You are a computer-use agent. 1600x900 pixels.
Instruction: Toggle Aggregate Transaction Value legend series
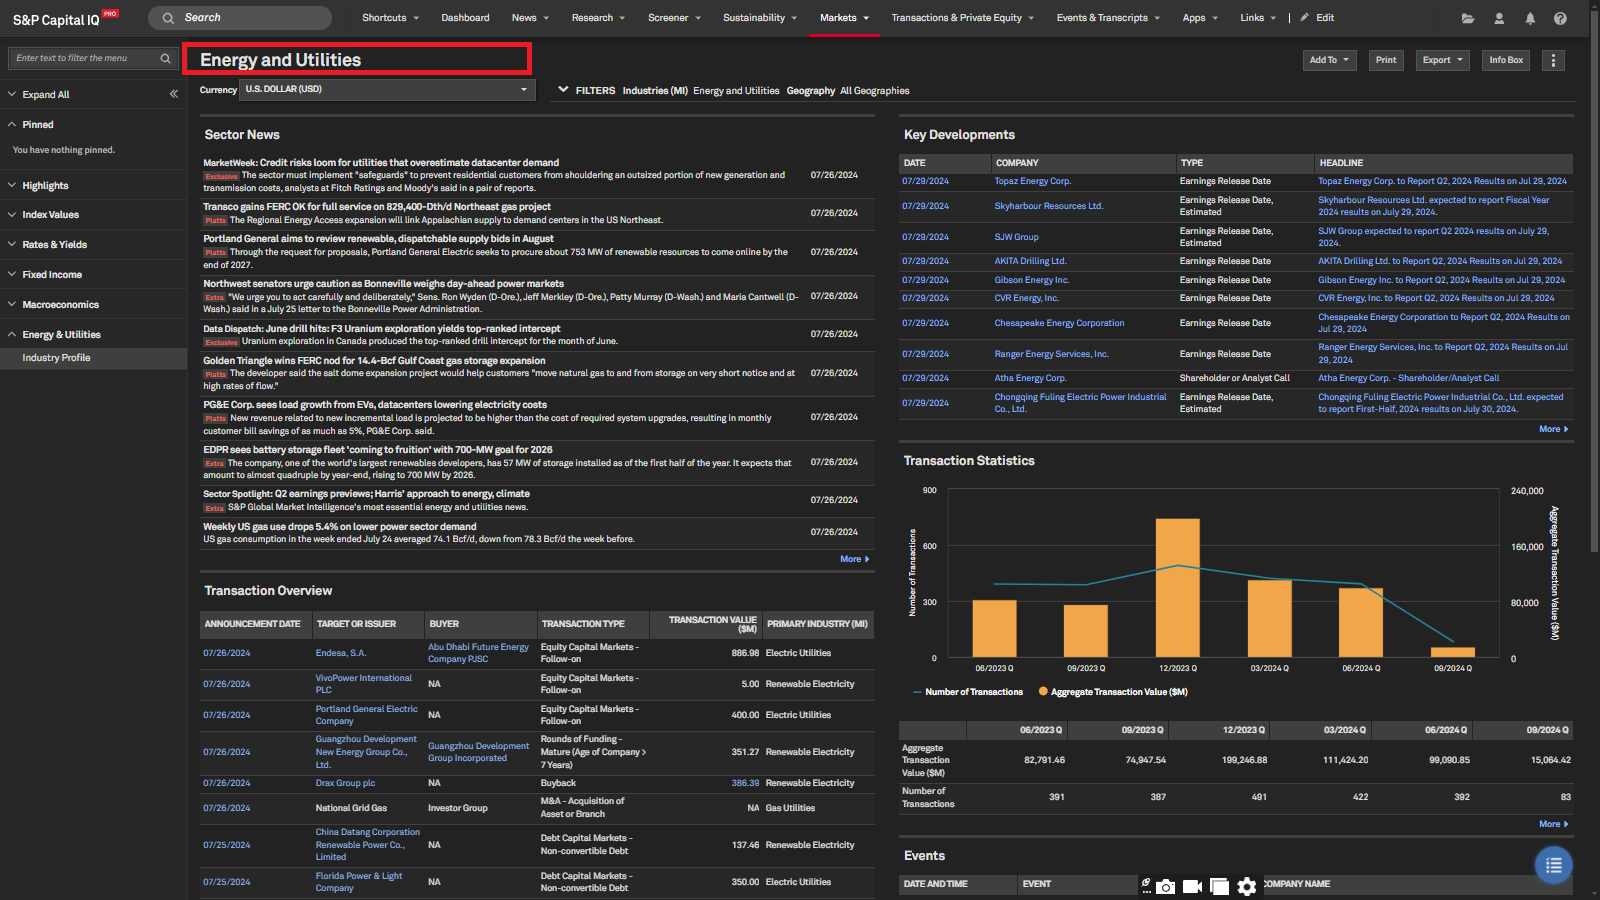click(1118, 692)
